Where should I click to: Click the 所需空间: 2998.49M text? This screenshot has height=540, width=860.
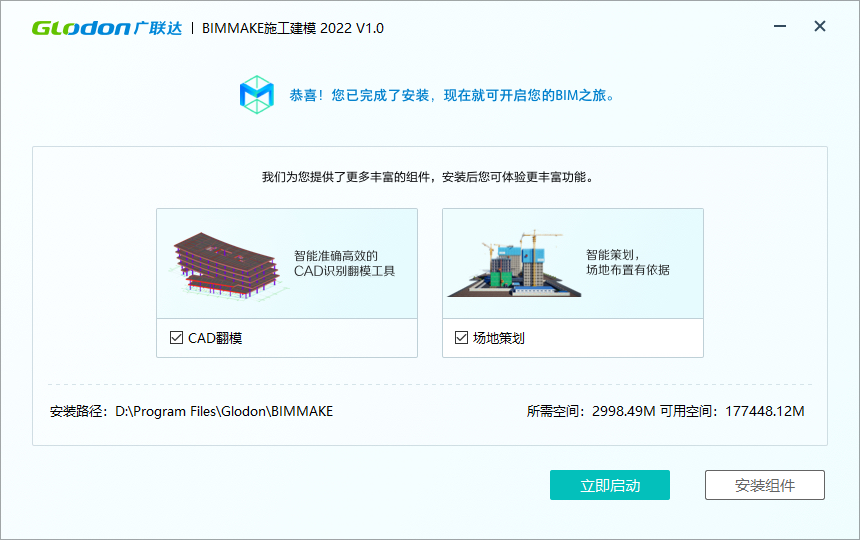[x=591, y=411]
